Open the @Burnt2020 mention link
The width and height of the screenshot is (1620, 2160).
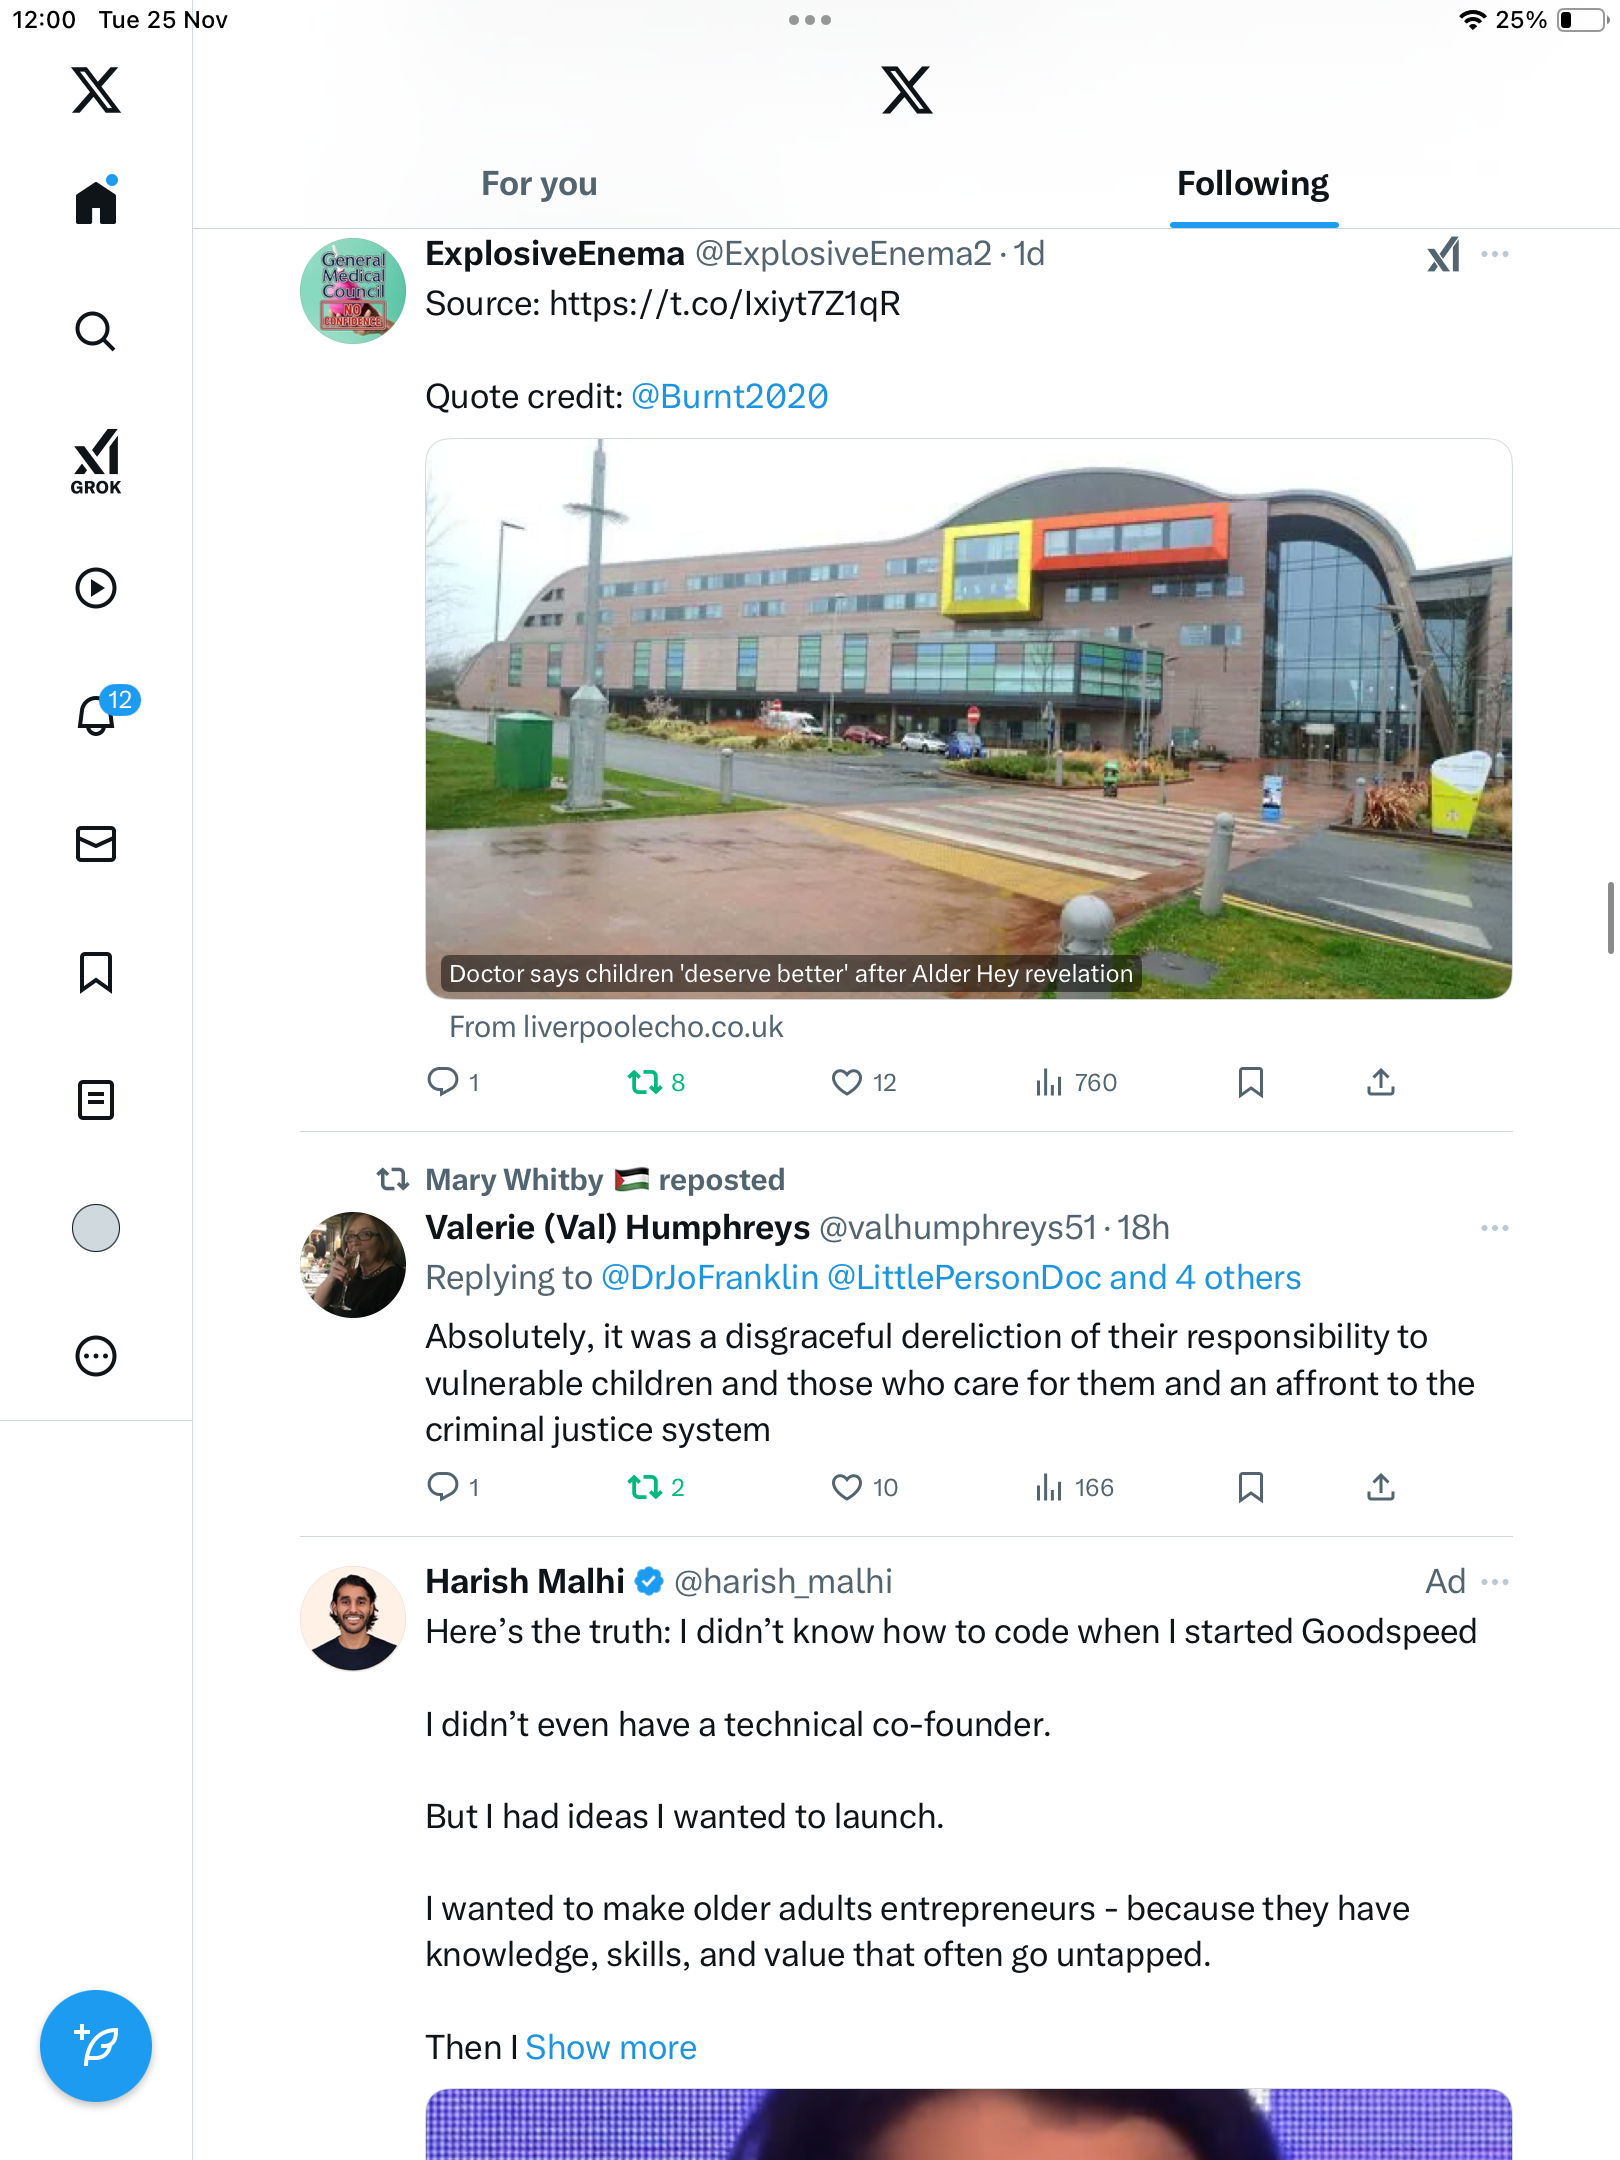pyautogui.click(x=729, y=397)
